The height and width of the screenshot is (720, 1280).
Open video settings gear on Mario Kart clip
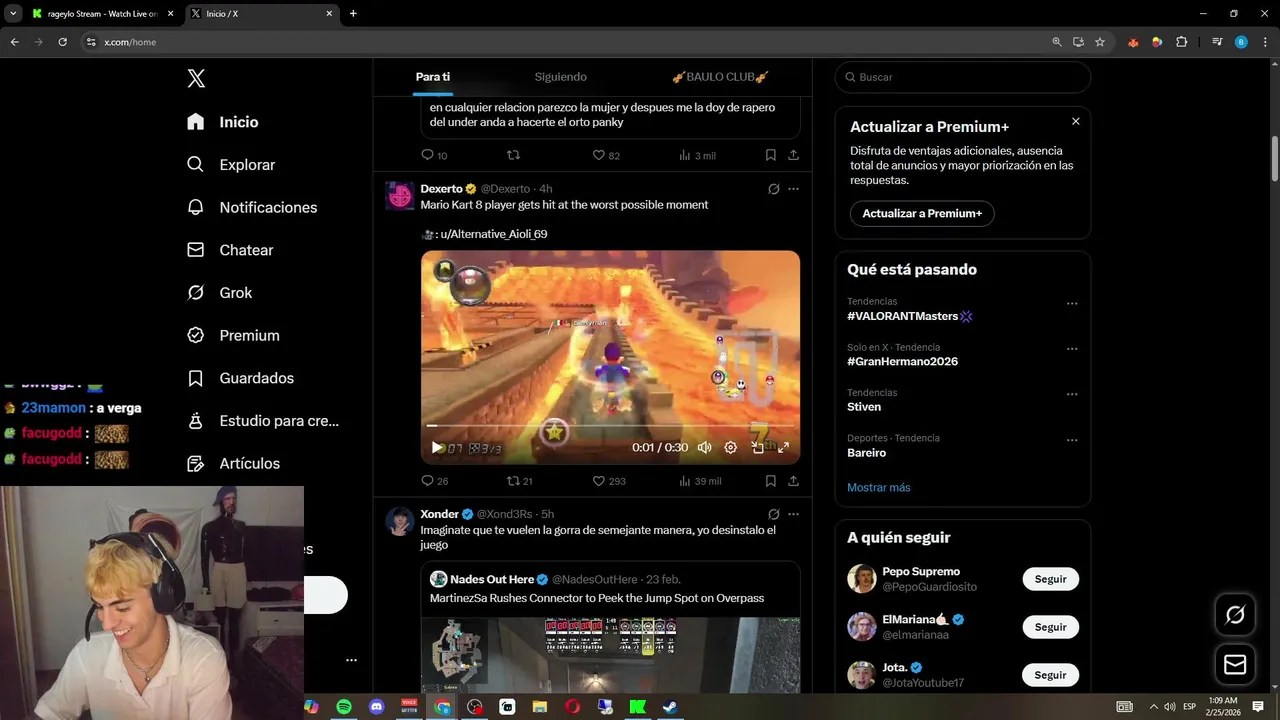730,448
